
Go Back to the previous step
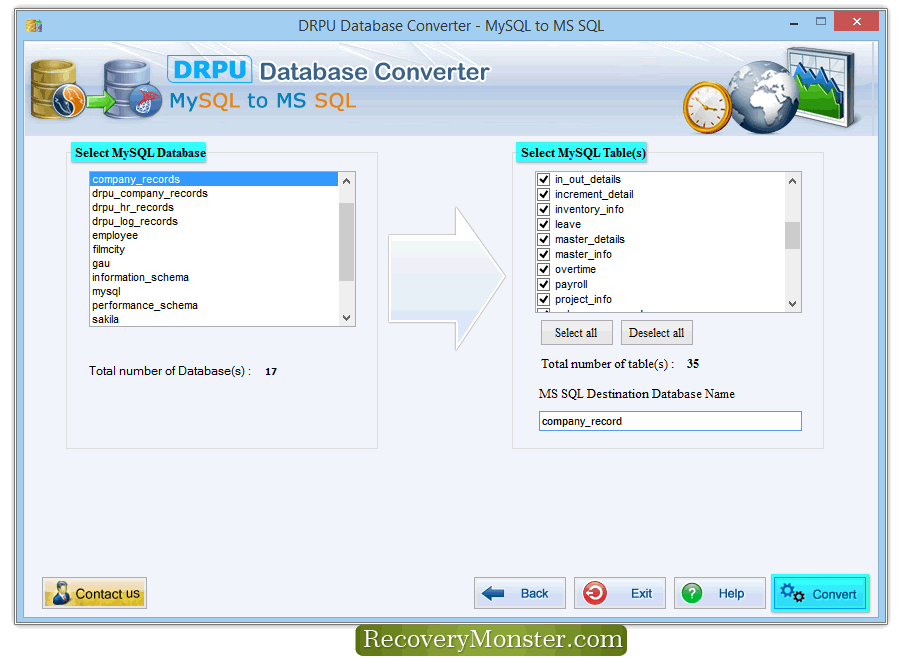point(520,593)
